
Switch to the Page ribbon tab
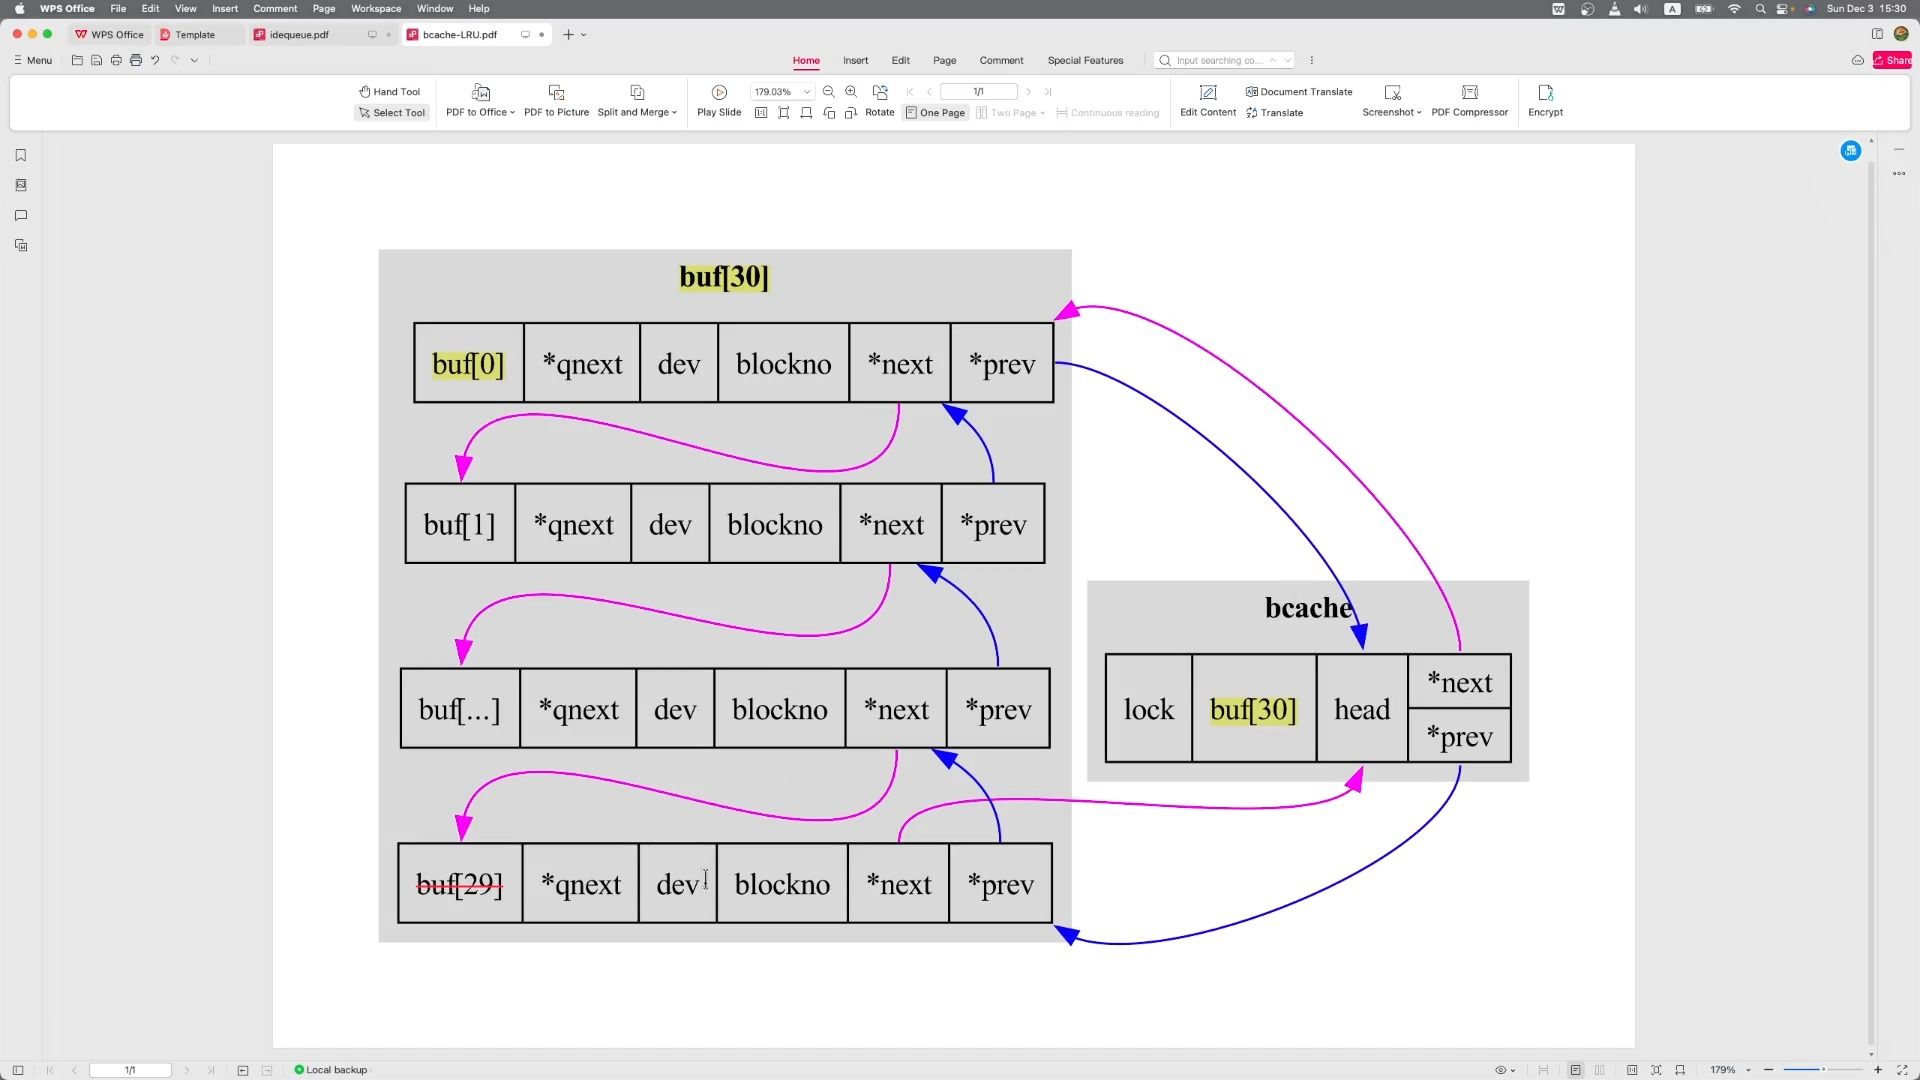click(x=945, y=61)
